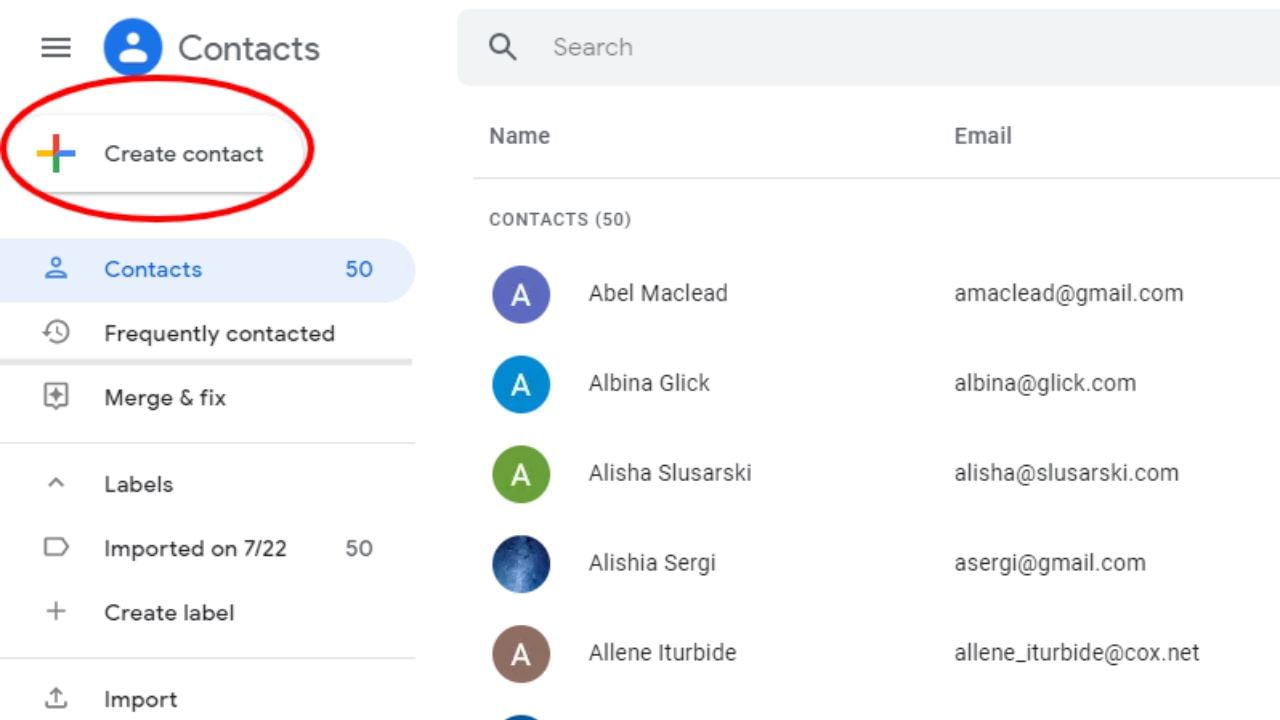
Task: Click the plus icon beside Create label
Action: pyautogui.click(x=56, y=611)
